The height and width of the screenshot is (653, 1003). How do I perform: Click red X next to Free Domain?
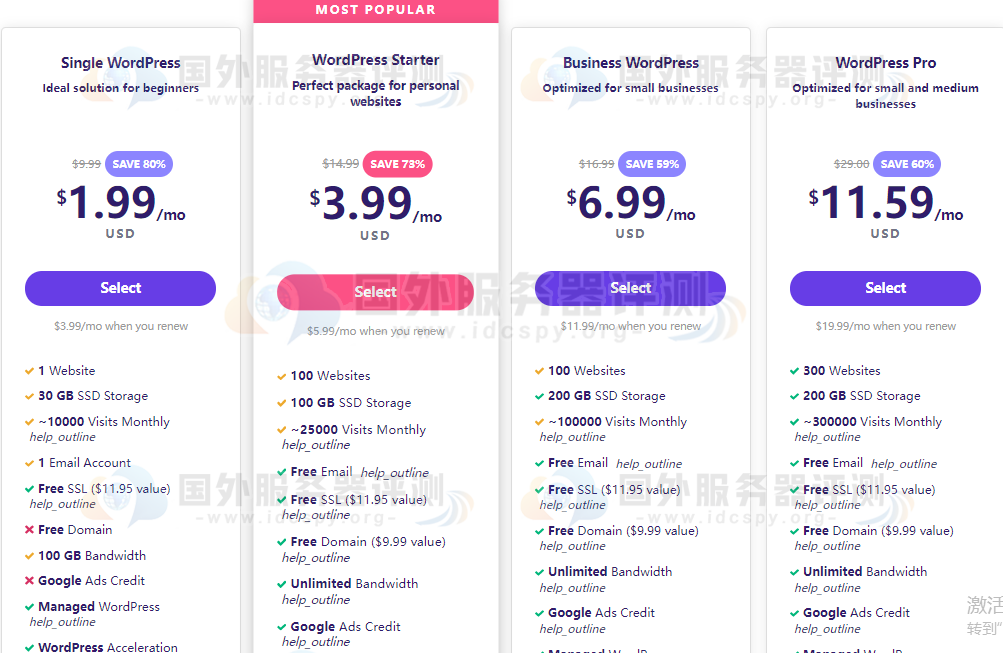pos(29,530)
